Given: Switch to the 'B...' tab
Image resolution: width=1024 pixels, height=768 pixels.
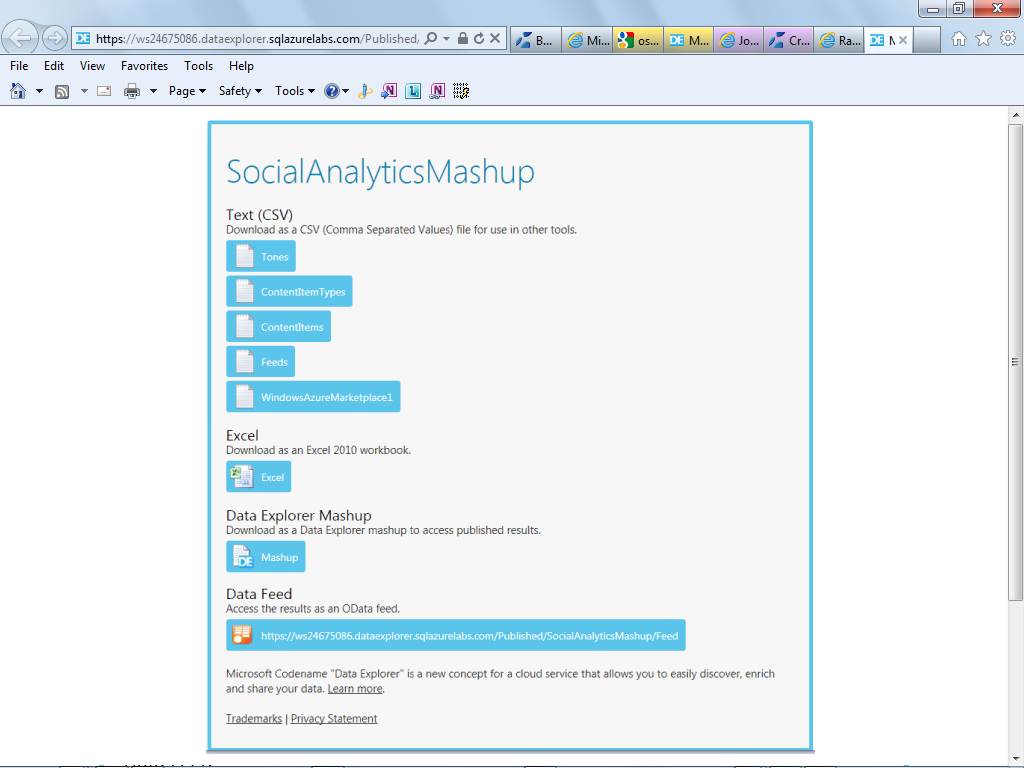Looking at the screenshot, I should [536, 40].
